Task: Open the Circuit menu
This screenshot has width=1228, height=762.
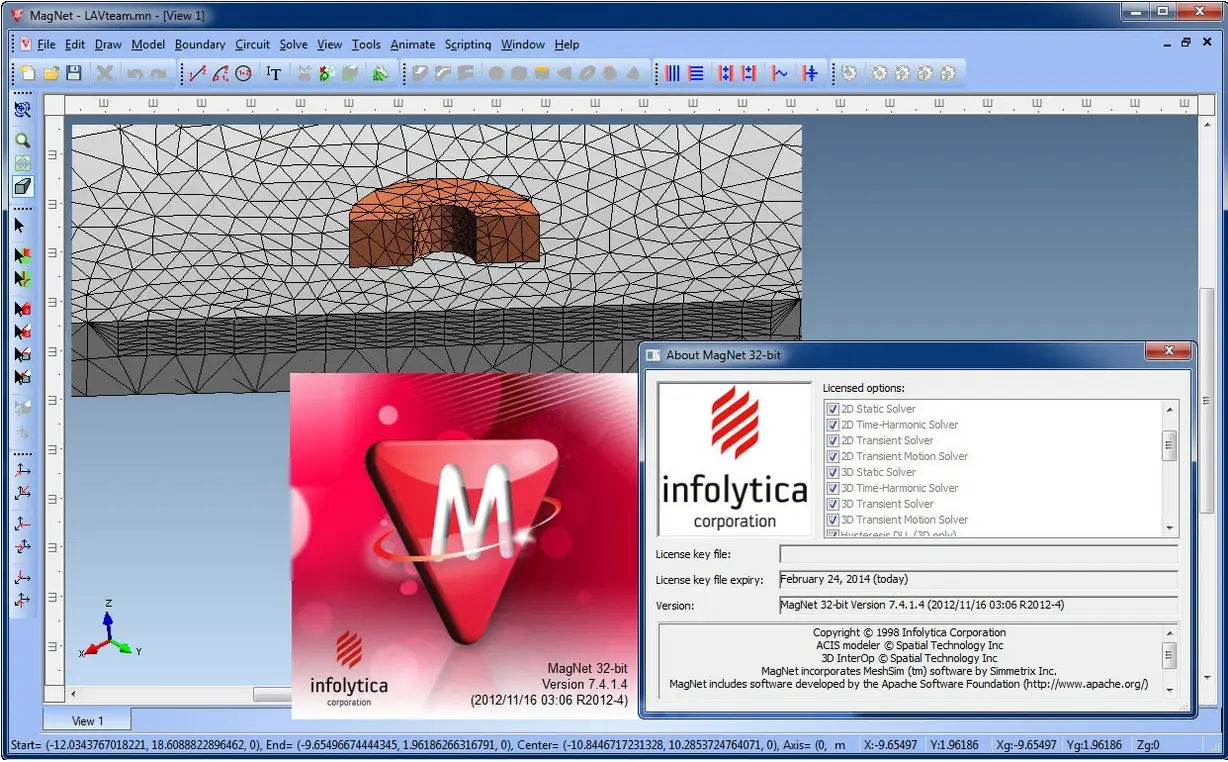Action: coord(253,44)
